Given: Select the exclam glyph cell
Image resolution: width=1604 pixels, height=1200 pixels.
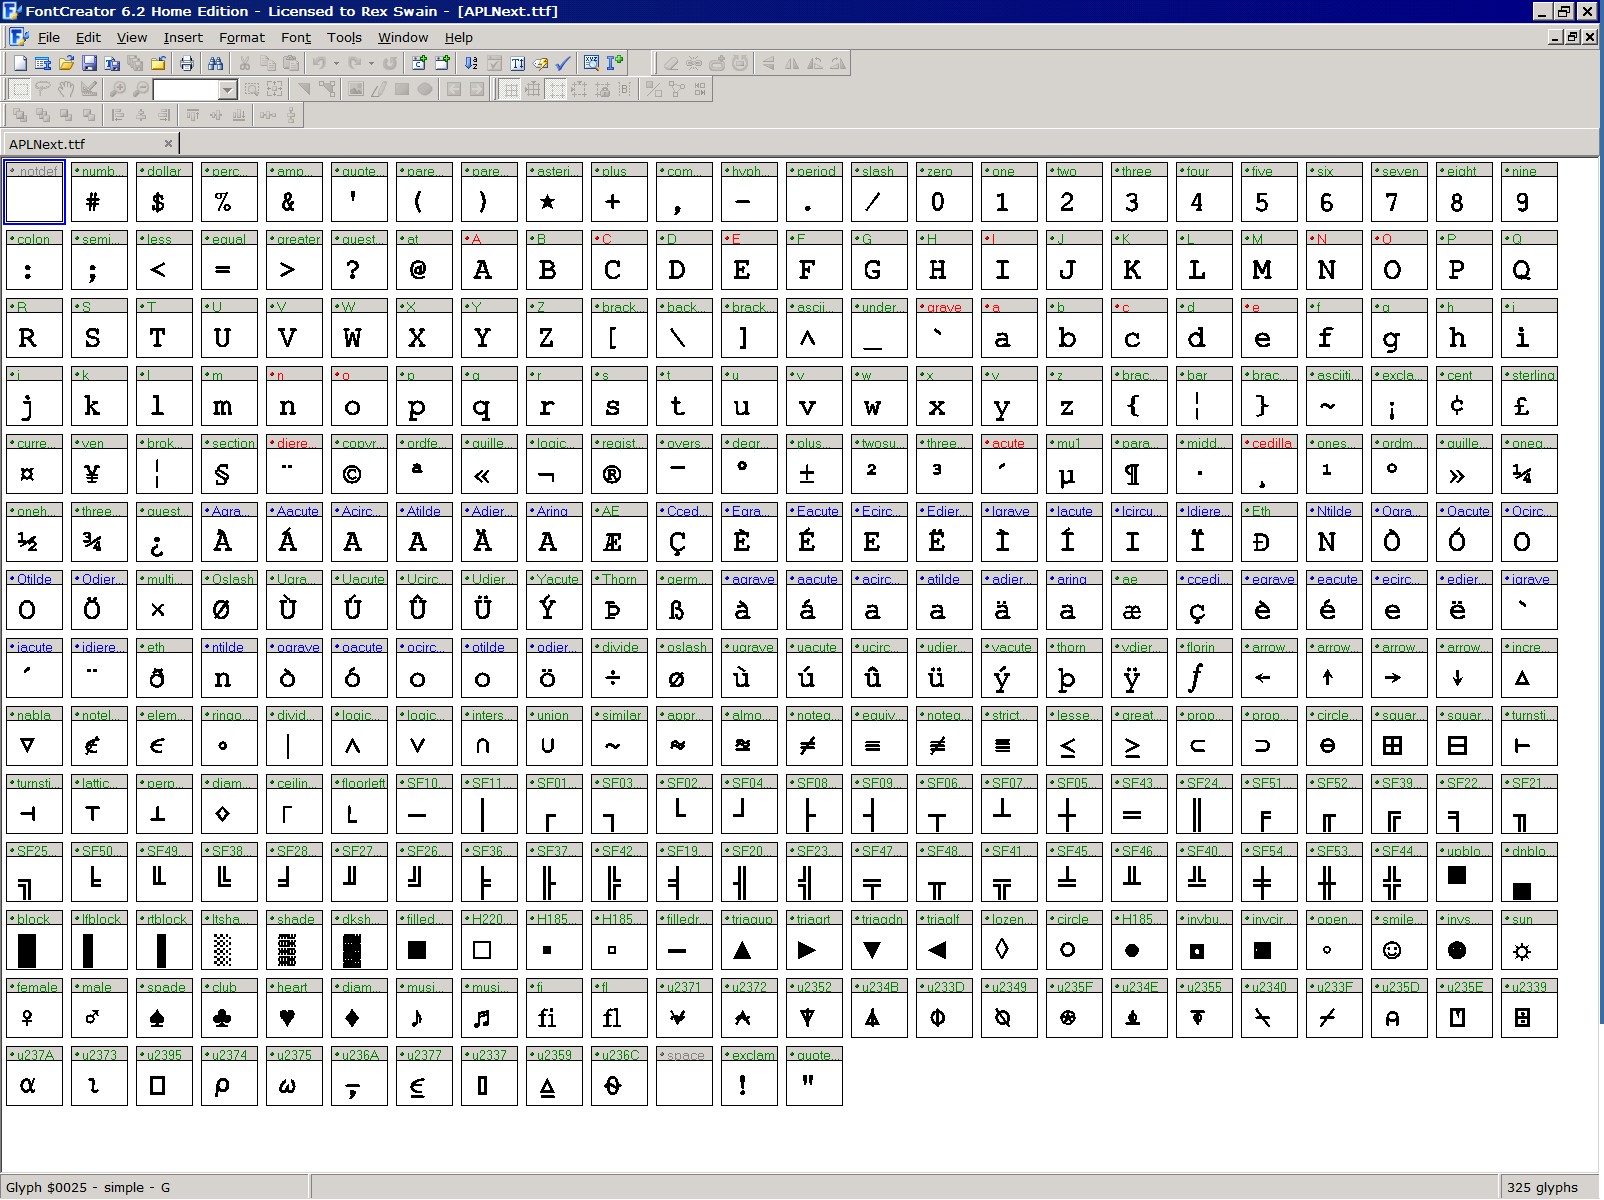Looking at the screenshot, I should 749,1076.
